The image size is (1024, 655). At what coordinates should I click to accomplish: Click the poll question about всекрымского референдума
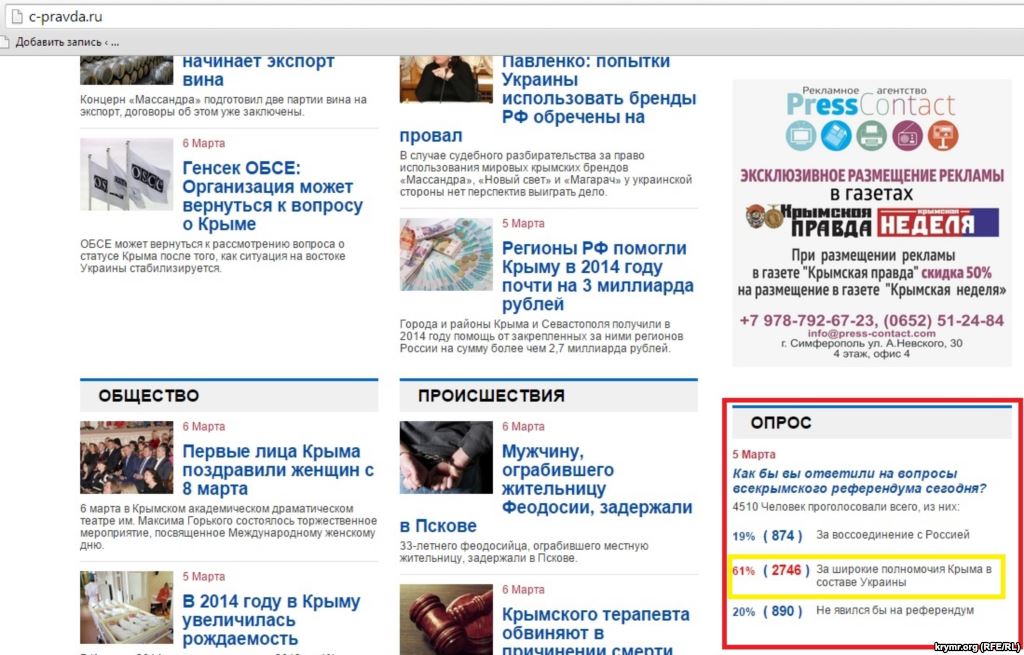pos(859,481)
